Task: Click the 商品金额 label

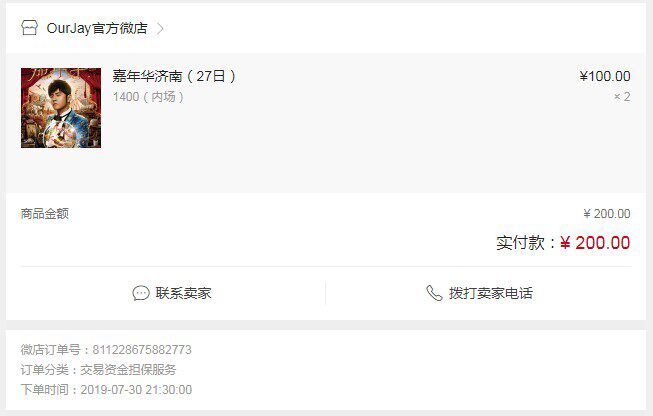Action: (x=45, y=214)
